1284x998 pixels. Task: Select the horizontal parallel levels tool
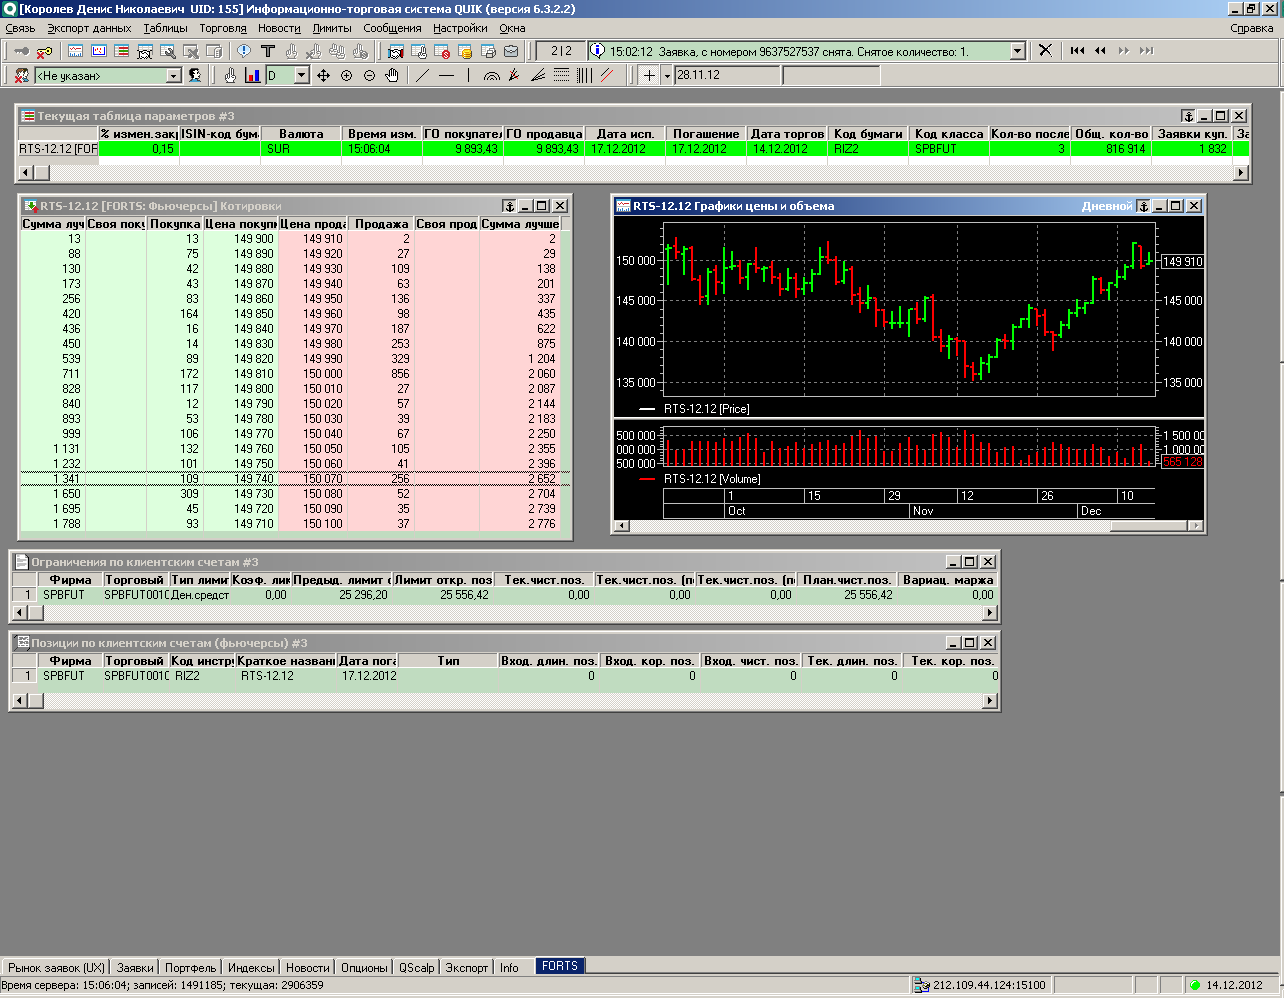point(561,75)
